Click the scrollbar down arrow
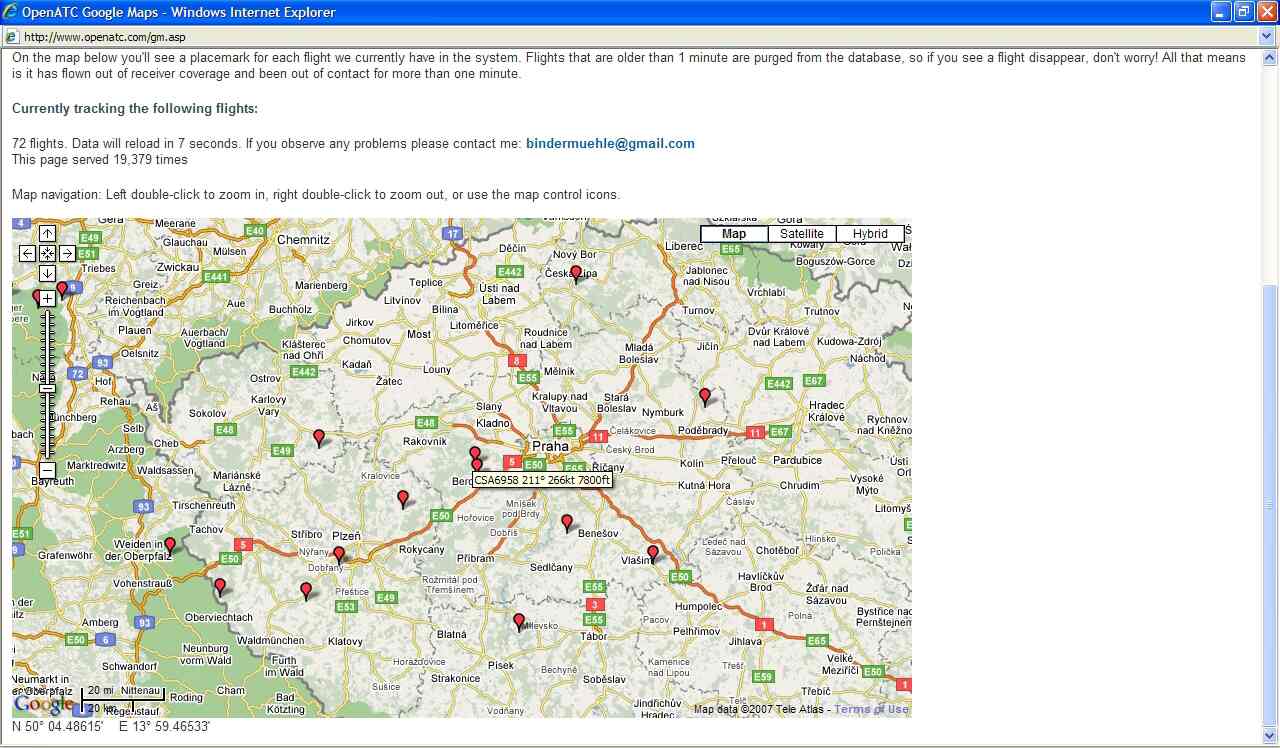This screenshot has height=748, width=1280. (x=1271, y=736)
